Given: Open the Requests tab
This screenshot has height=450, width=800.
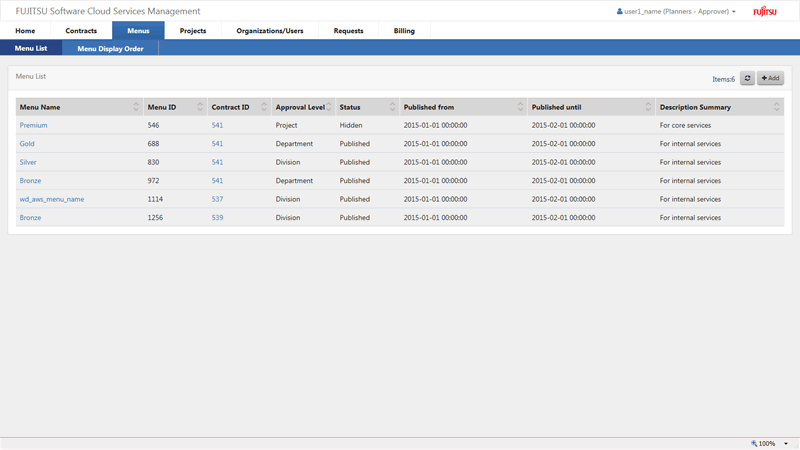Looking at the screenshot, I should pos(348,31).
